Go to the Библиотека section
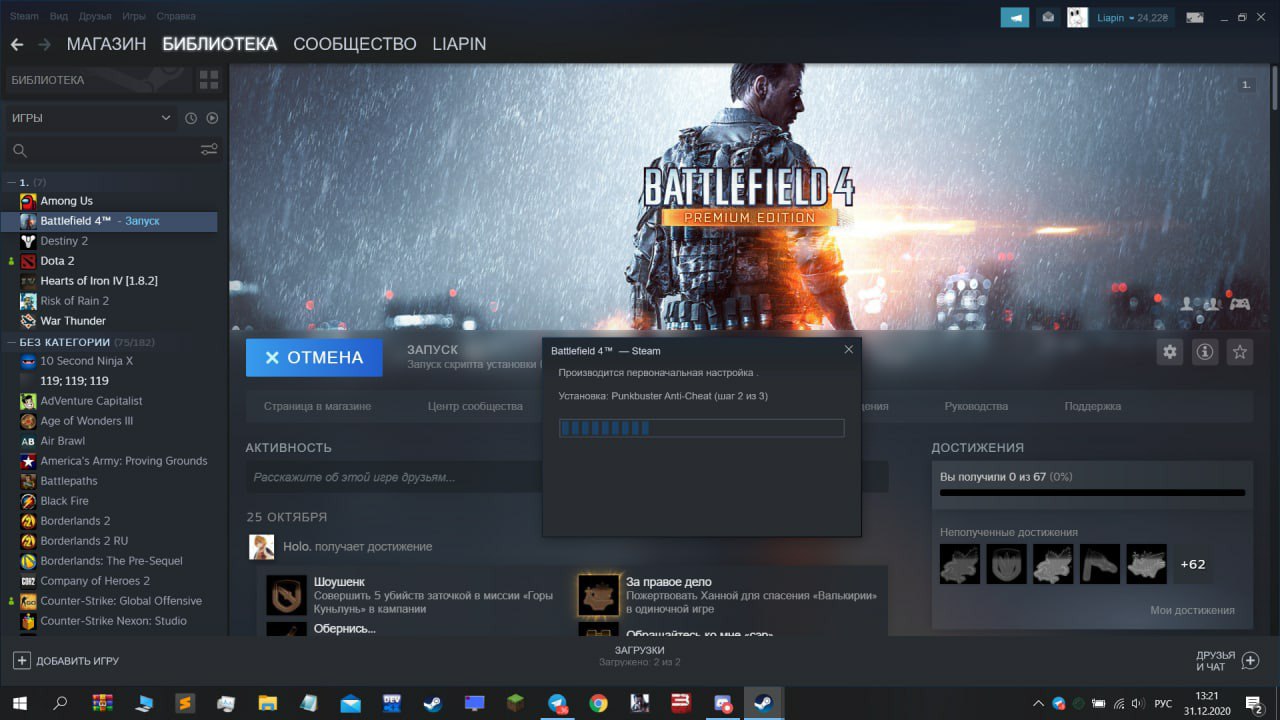 [219, 44]
